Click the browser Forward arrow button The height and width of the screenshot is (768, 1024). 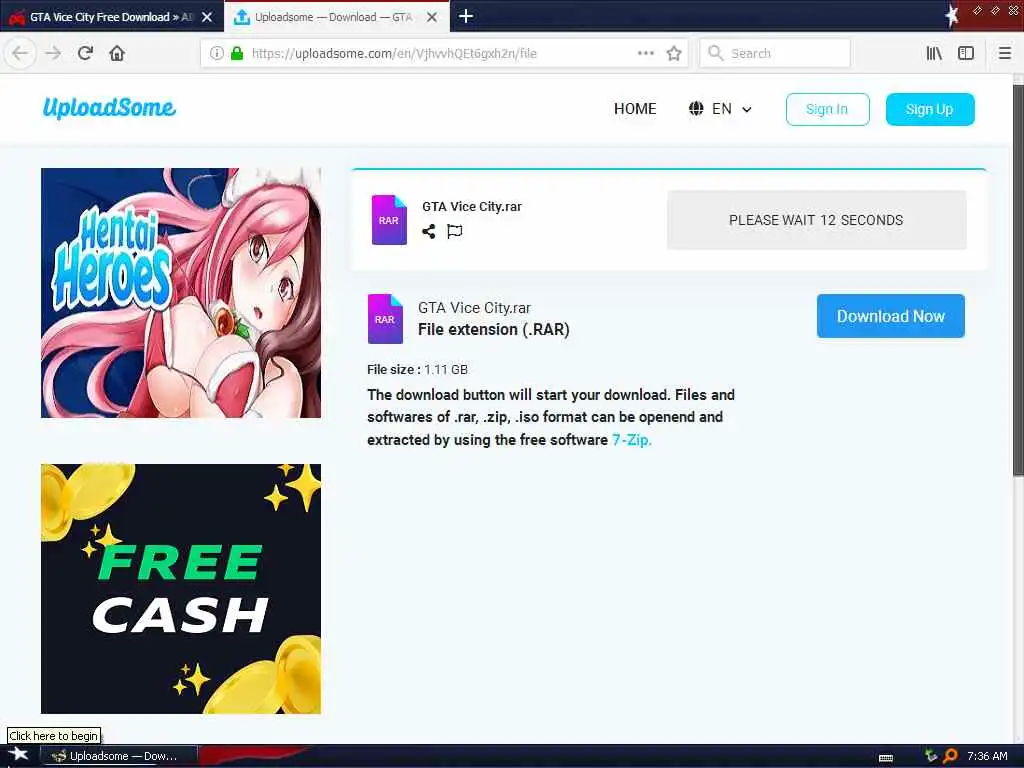[53, 53]
